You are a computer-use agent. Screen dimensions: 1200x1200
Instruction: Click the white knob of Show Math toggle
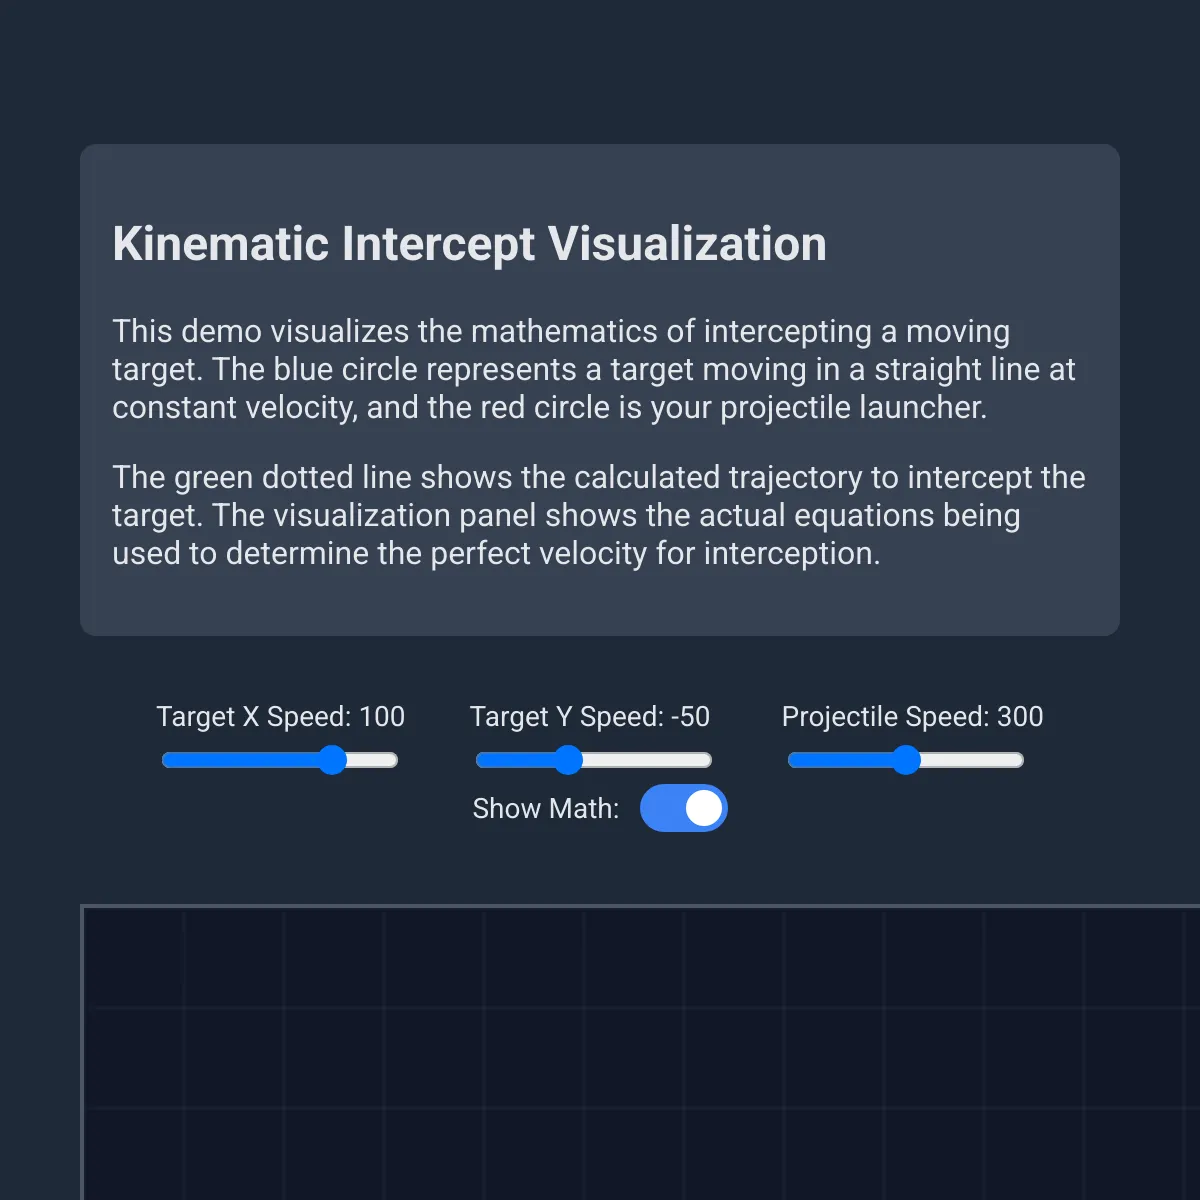pos(704,808)
